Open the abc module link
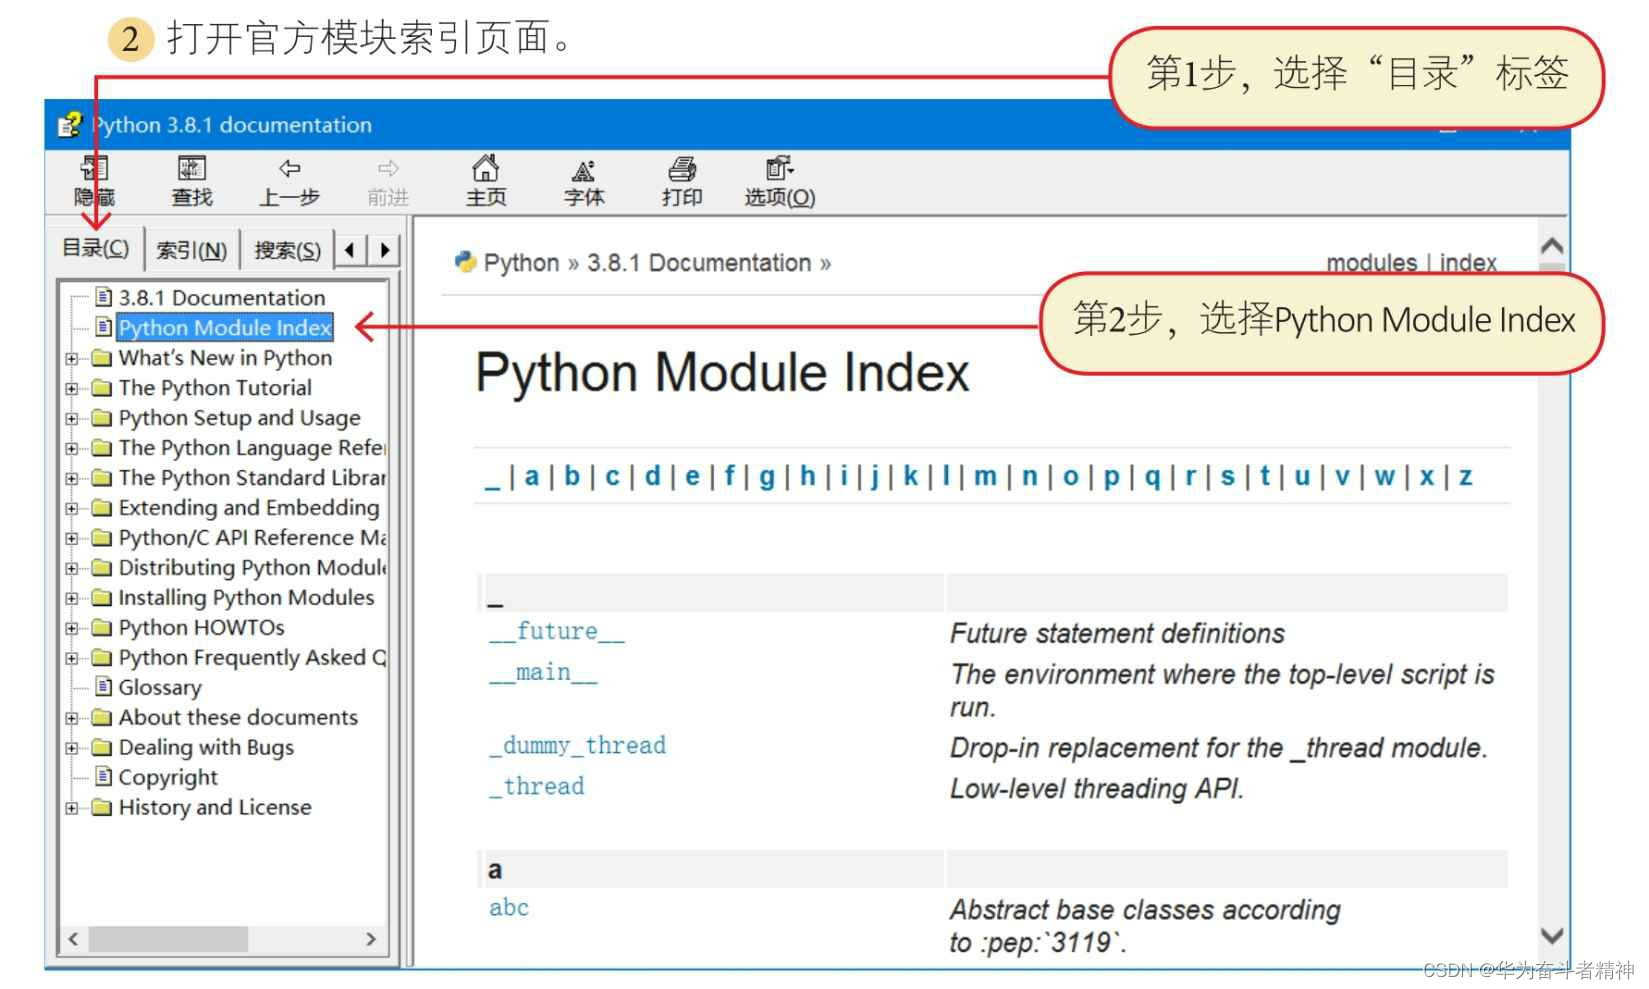Viewport: 1649px width, 989px height. [x=509, y=907]
